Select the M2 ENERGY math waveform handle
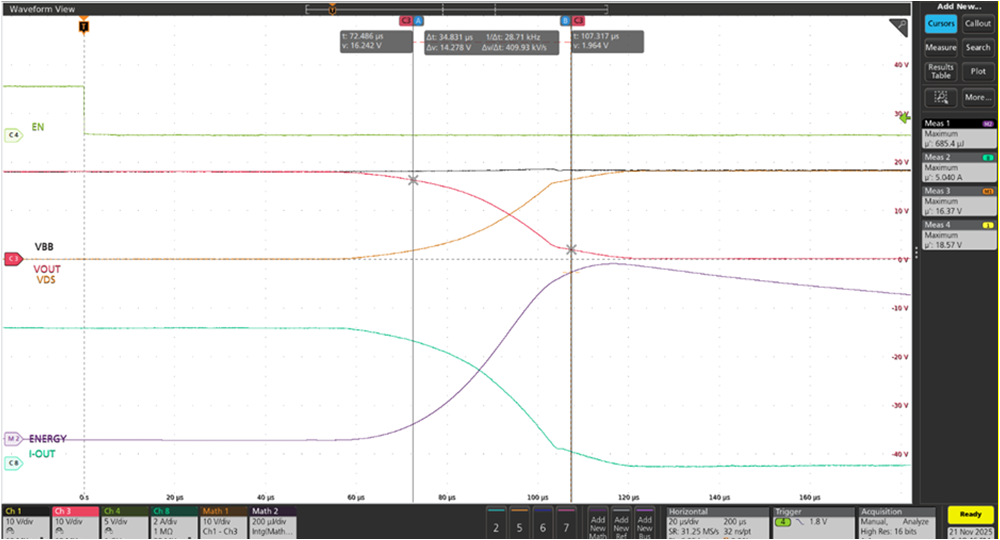 13,439
